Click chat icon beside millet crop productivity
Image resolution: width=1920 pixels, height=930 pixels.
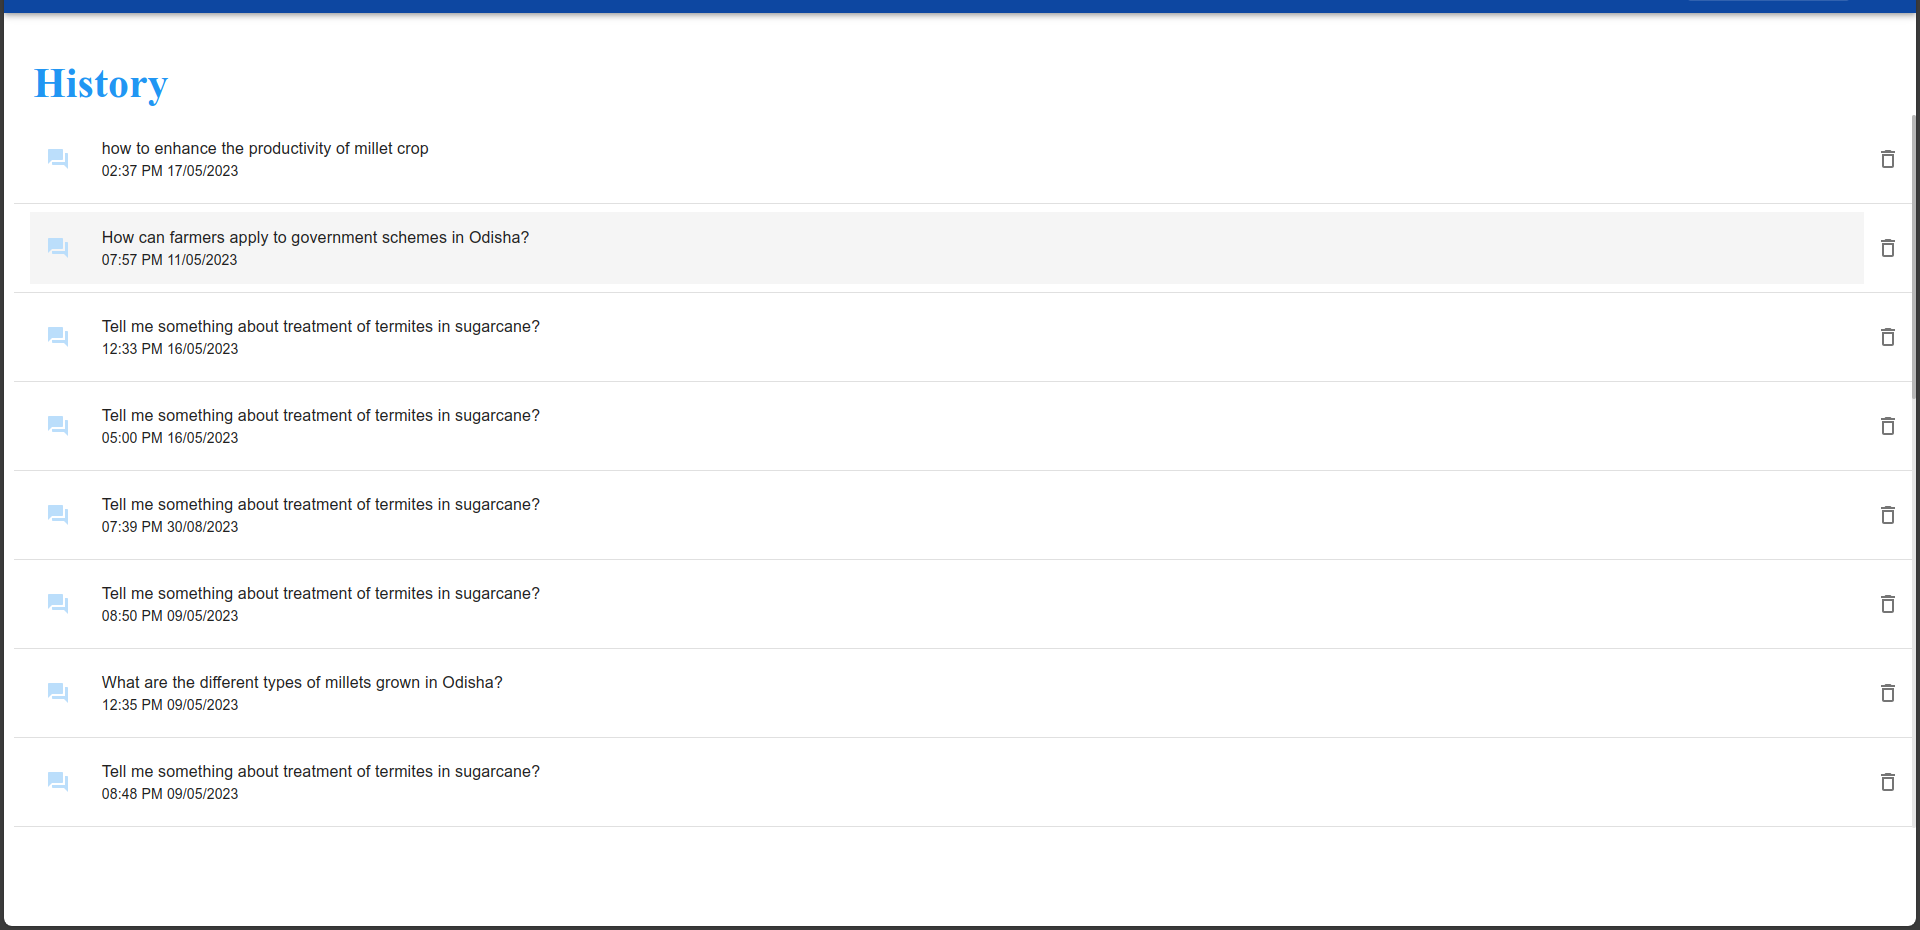click(x=58, y=159)
